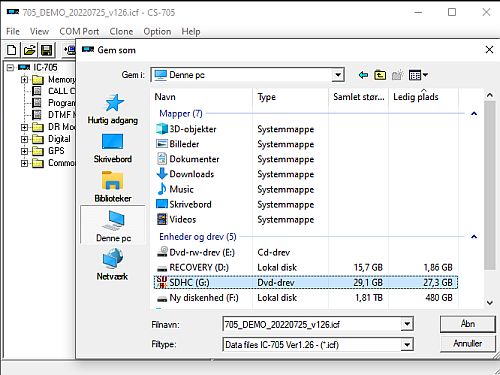Select Skrivebord in the places bar
The image size is (500, 375).
tap(113, 148)
